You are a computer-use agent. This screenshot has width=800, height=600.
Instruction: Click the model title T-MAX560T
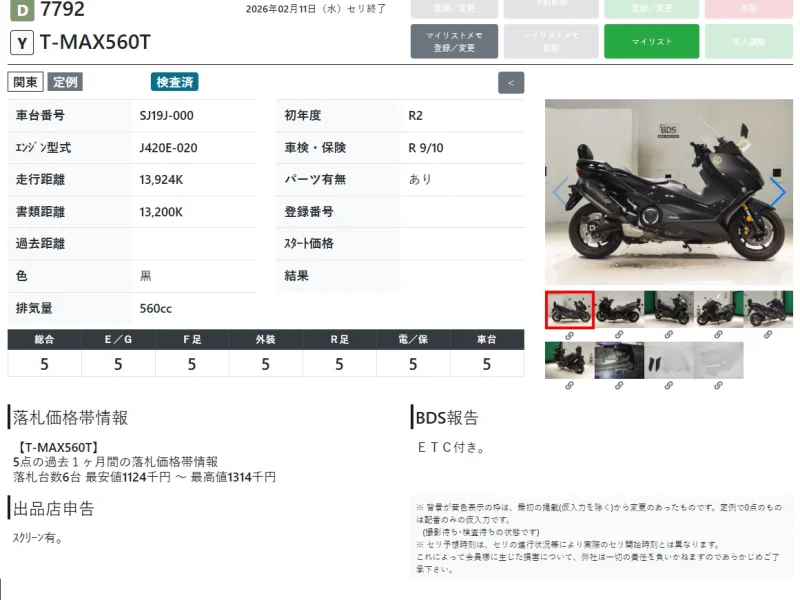pyautogui.click(x=95, y=42)
